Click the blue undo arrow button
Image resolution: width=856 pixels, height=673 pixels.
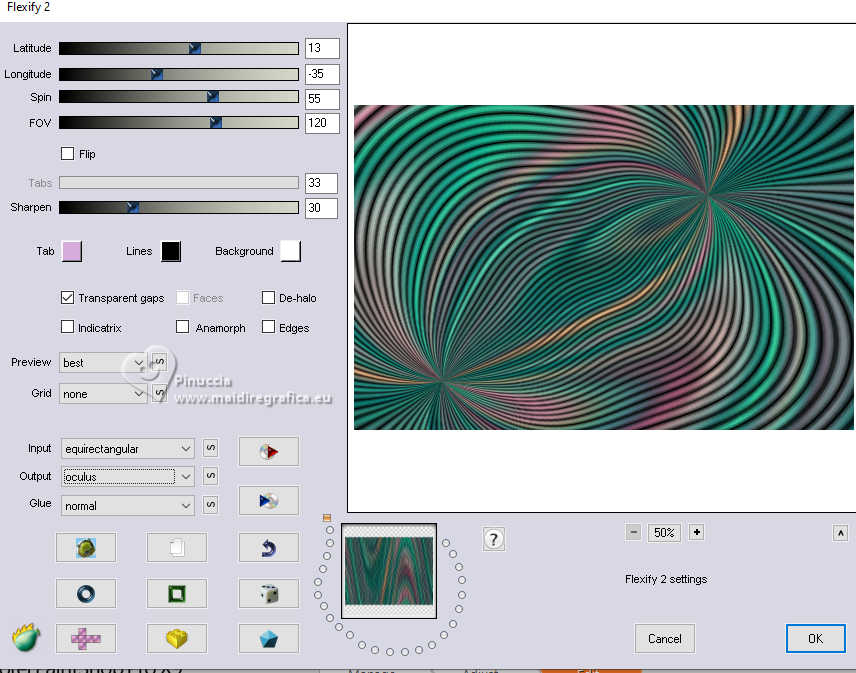coord(269,547)
